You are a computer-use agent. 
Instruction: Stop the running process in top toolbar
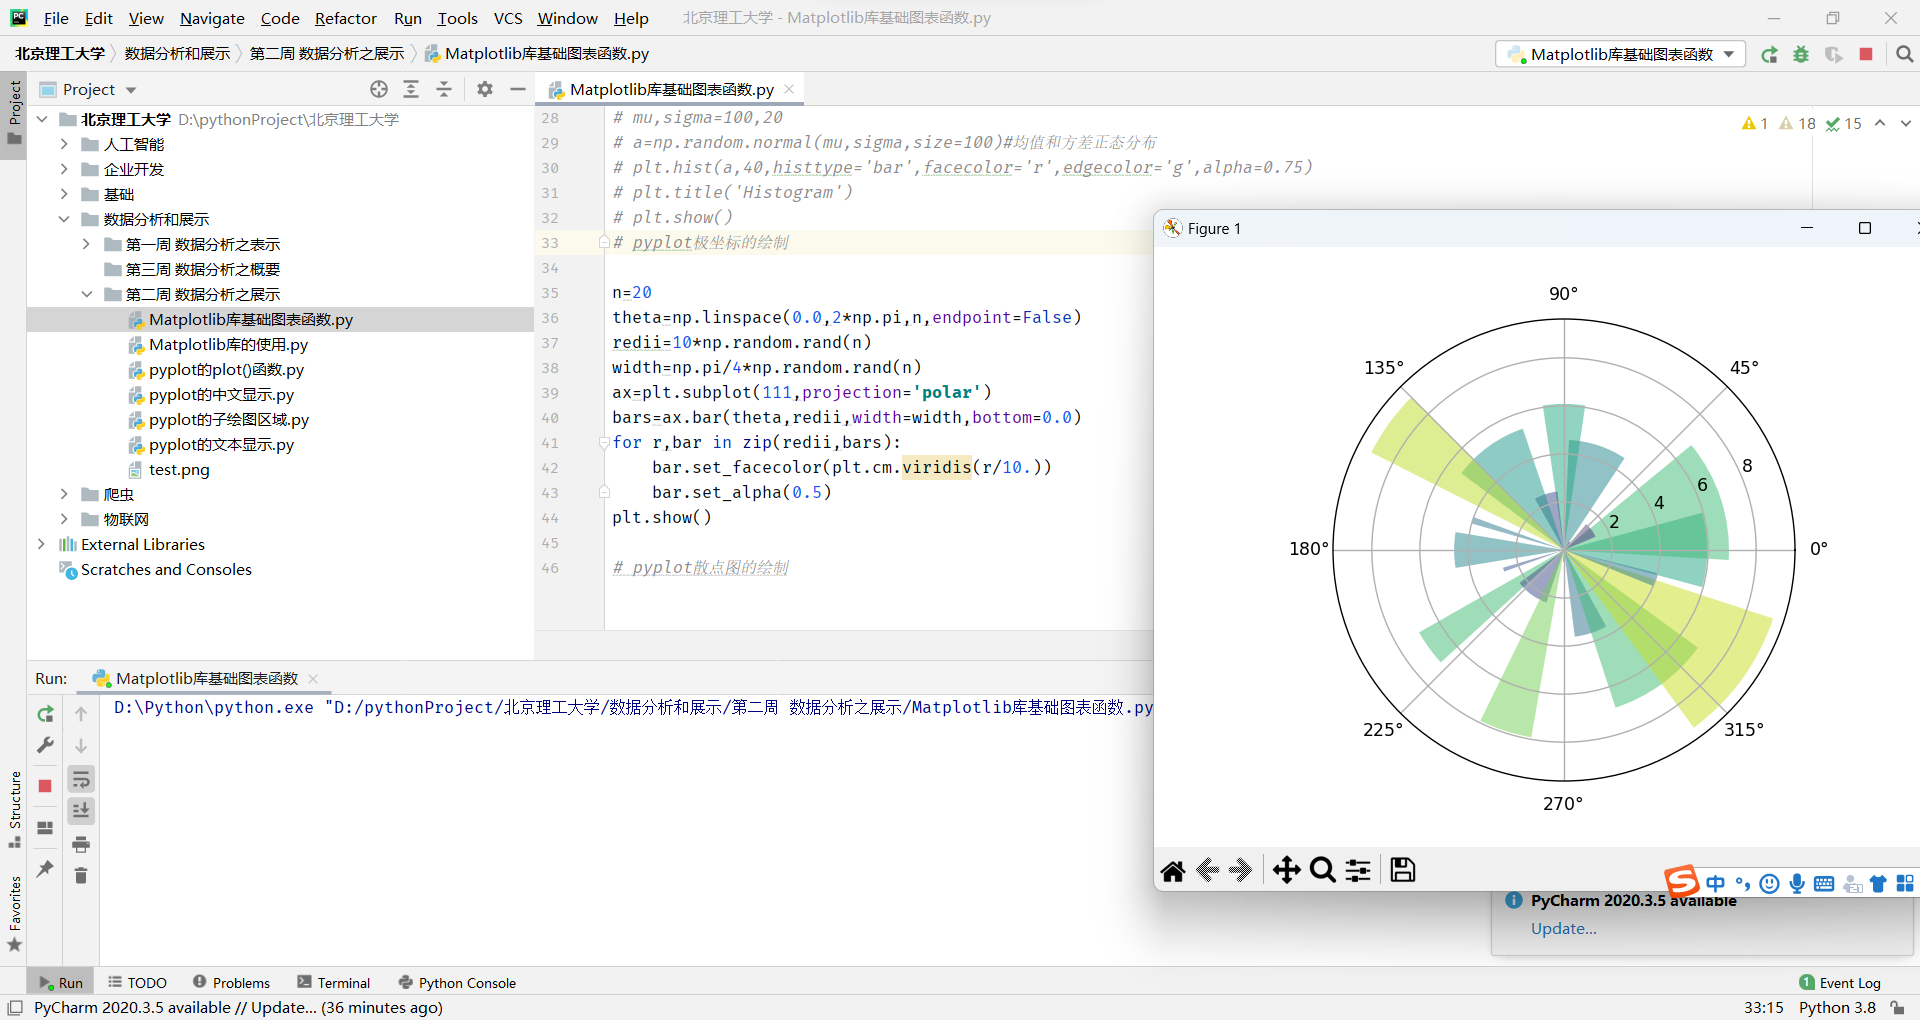pyautogui.click(x=1866, y=54)
